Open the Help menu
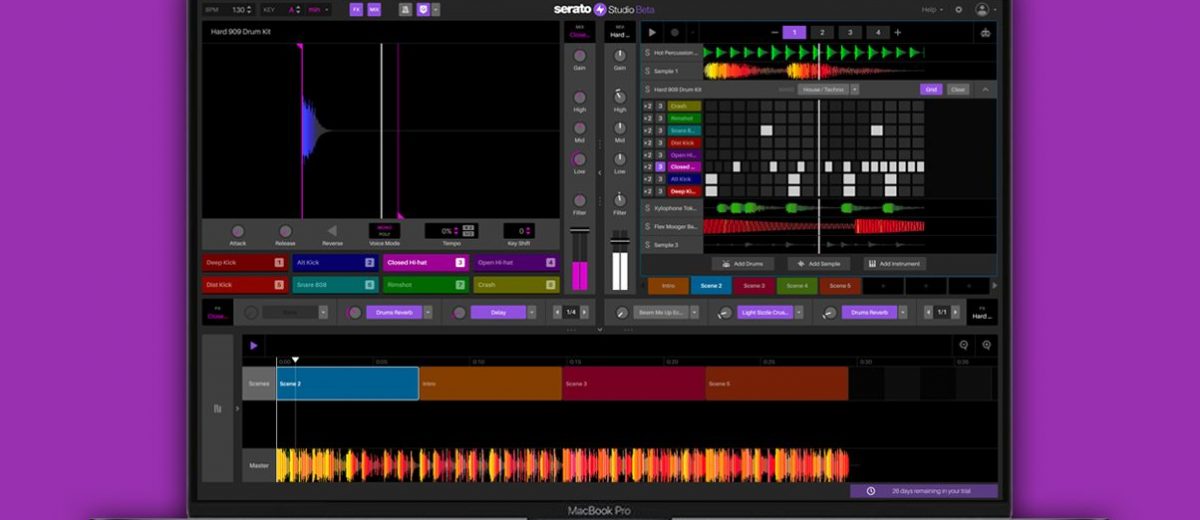1200x520 pixels. tap(932, 9)
